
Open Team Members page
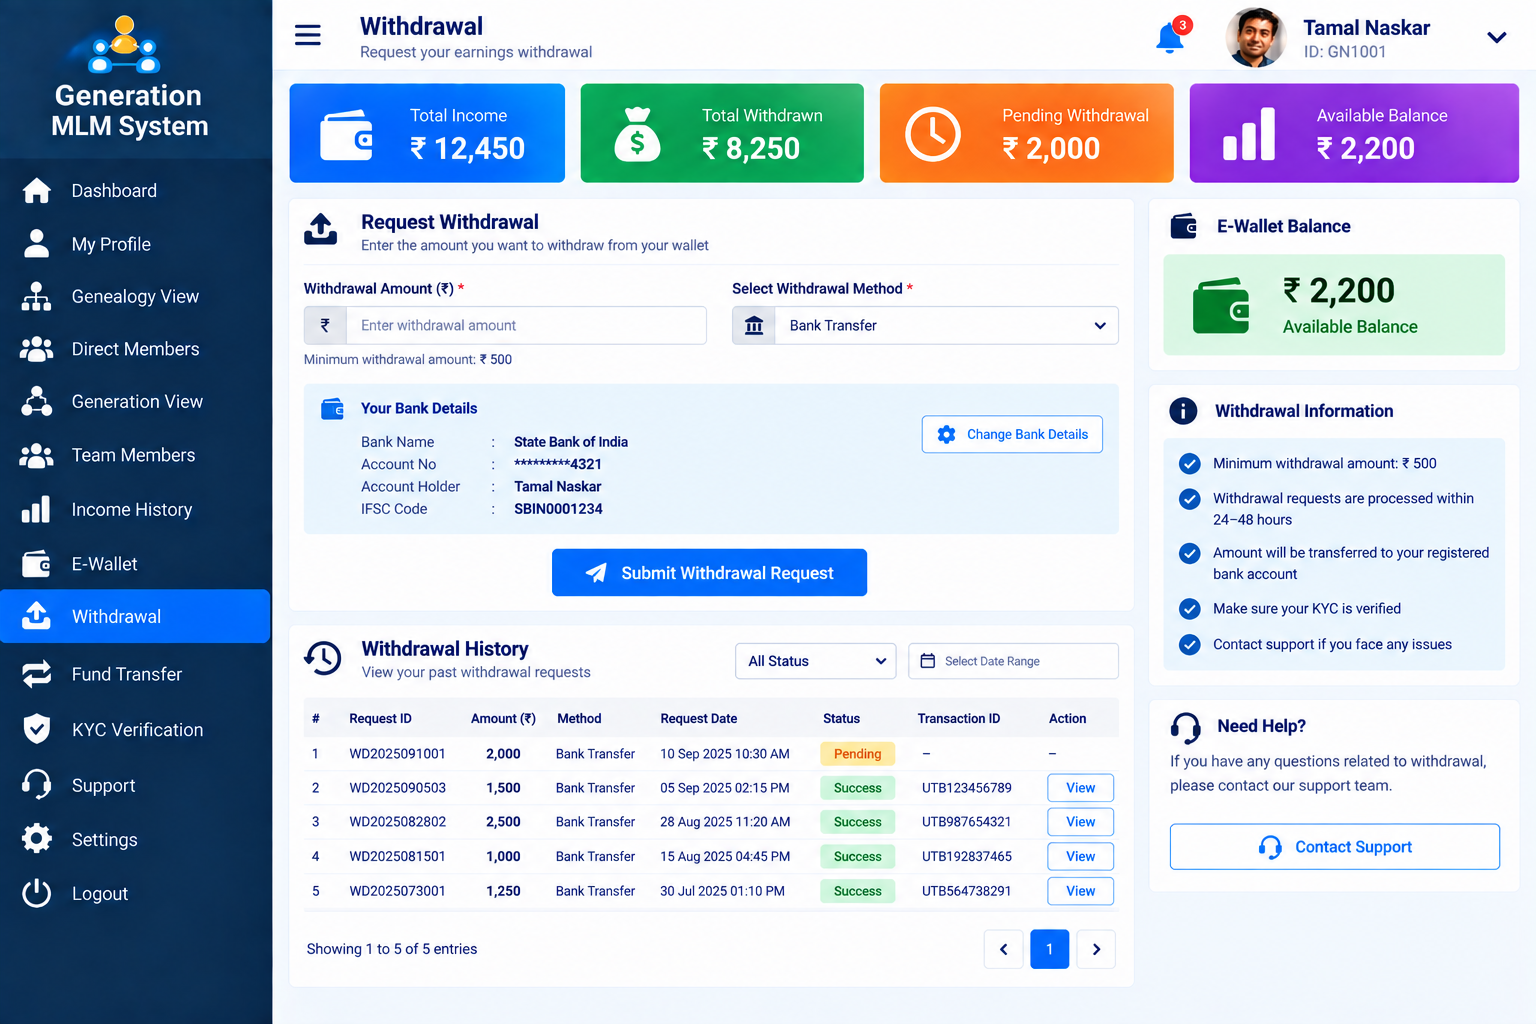click(135, 455)
